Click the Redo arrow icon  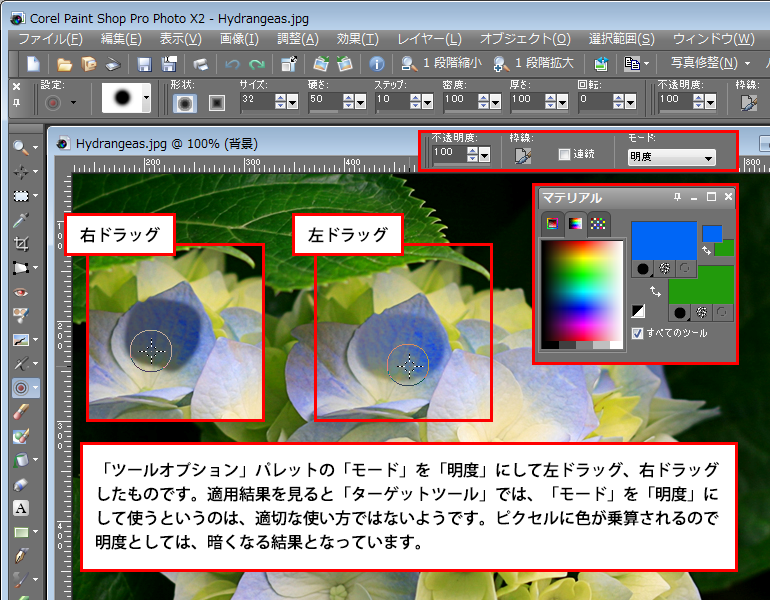(256, 64)
